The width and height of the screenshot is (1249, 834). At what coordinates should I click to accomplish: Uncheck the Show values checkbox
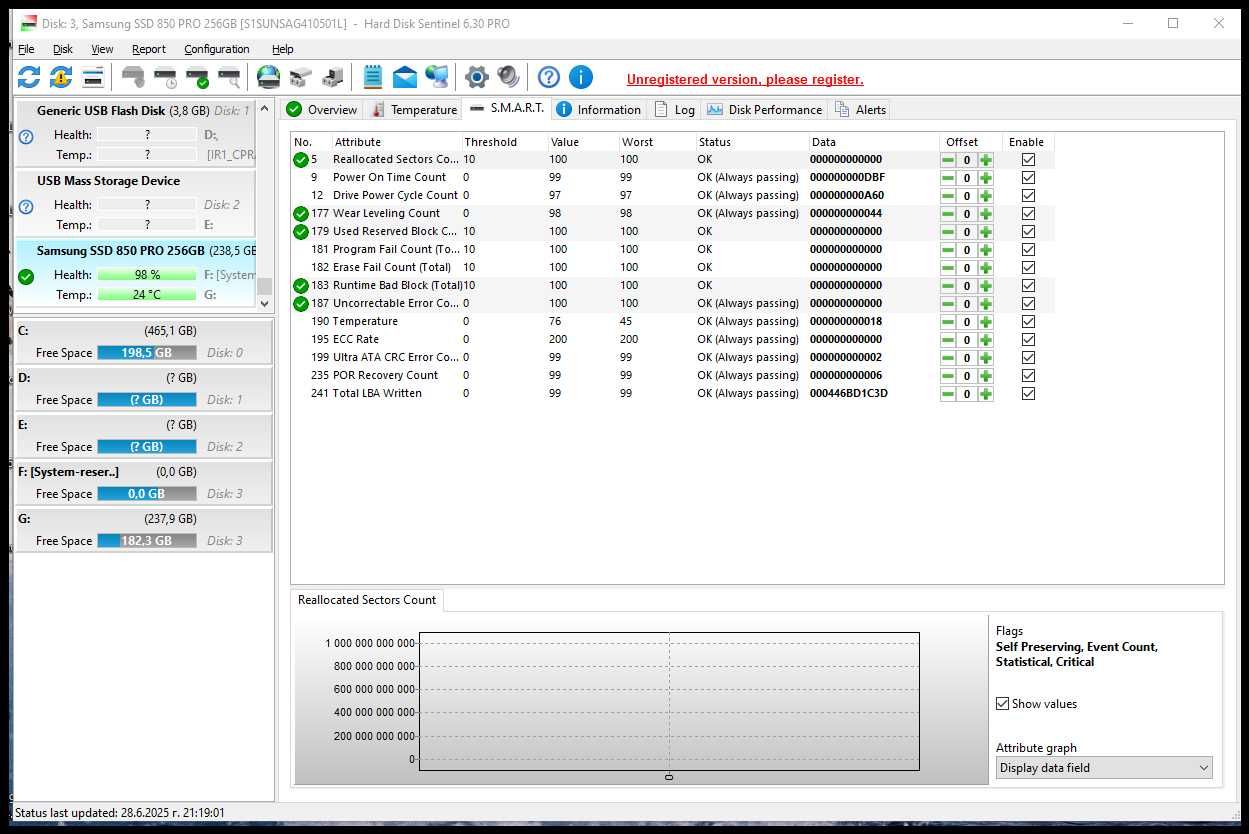[1003, 704]
